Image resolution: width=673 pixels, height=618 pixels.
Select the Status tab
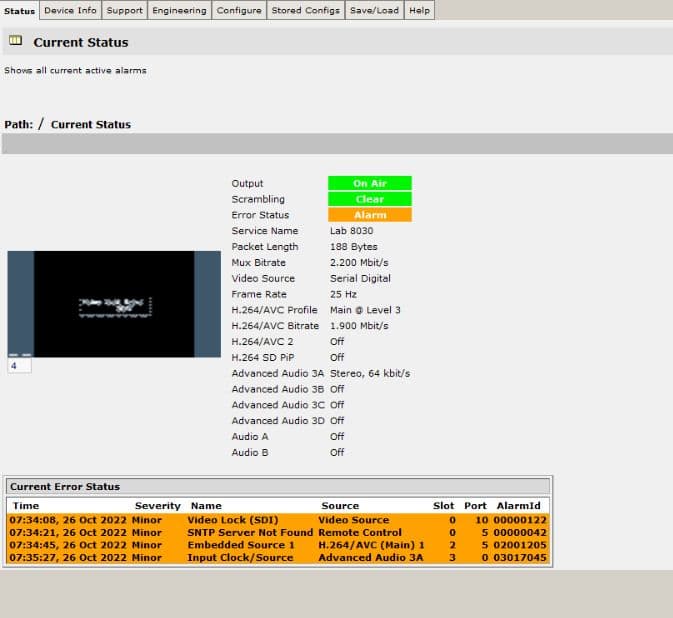20,11
